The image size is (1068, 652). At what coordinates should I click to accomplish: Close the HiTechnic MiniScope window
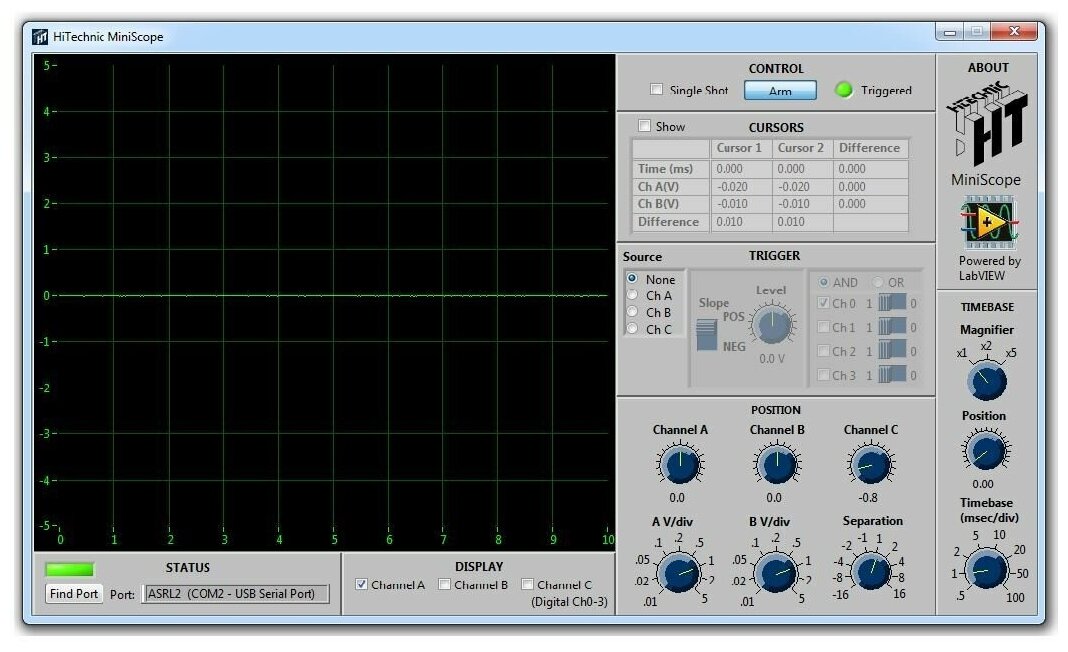coord(1014,31)
